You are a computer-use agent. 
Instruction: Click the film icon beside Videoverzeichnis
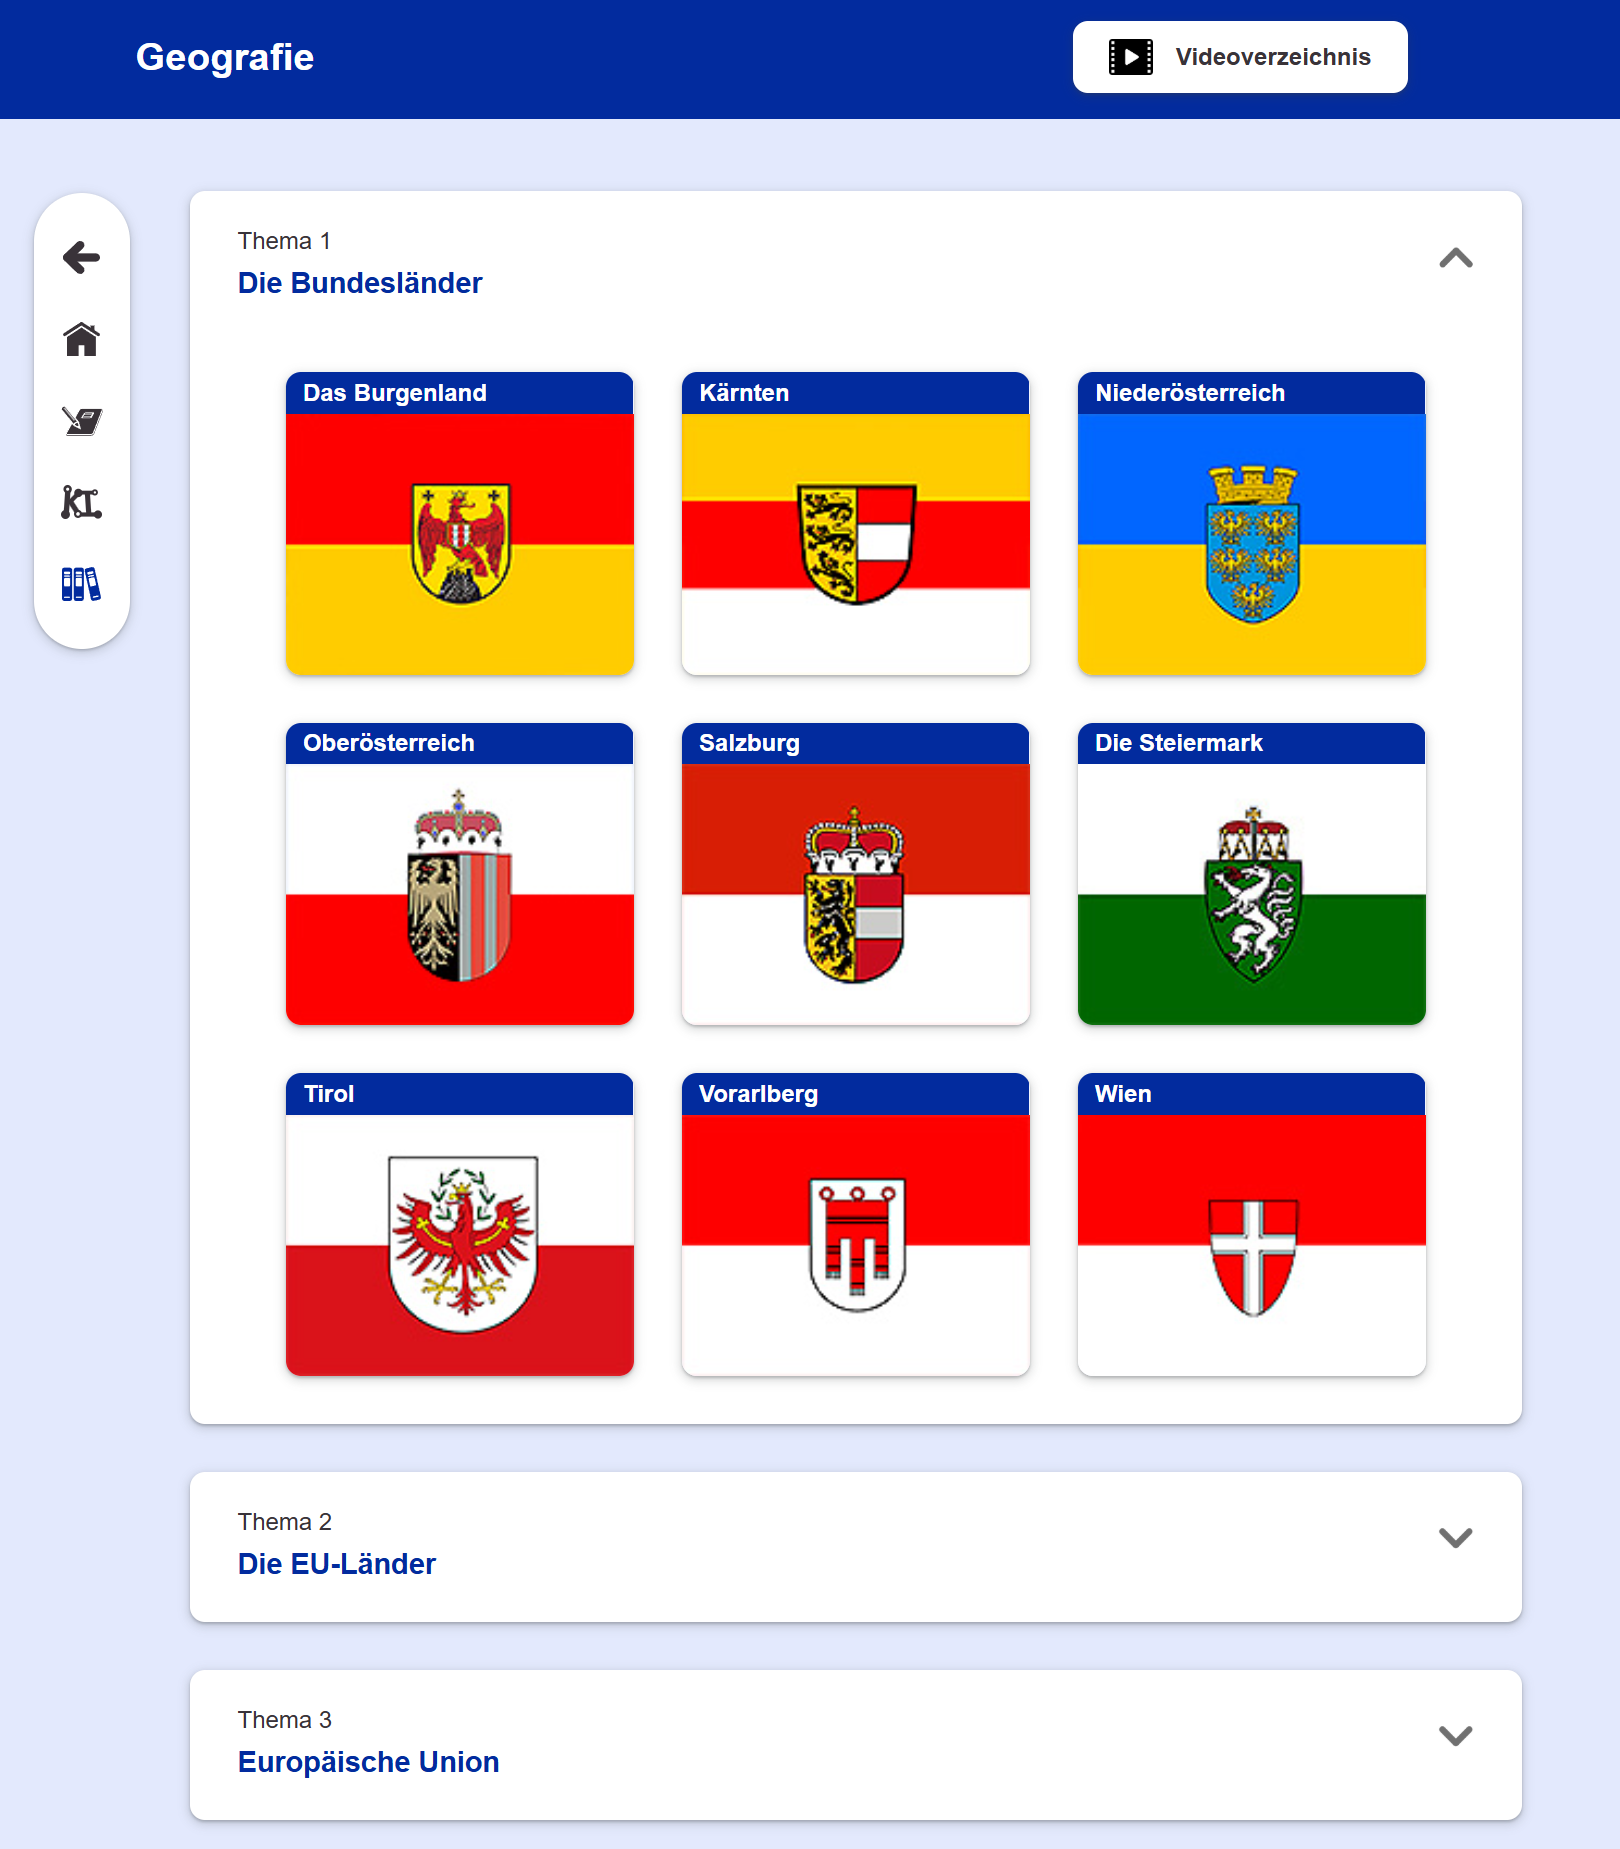pyautogui.click(x=1130, y=57)
